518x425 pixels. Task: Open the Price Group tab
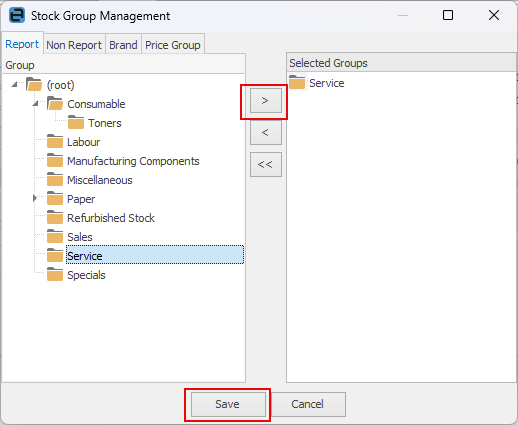173,45
